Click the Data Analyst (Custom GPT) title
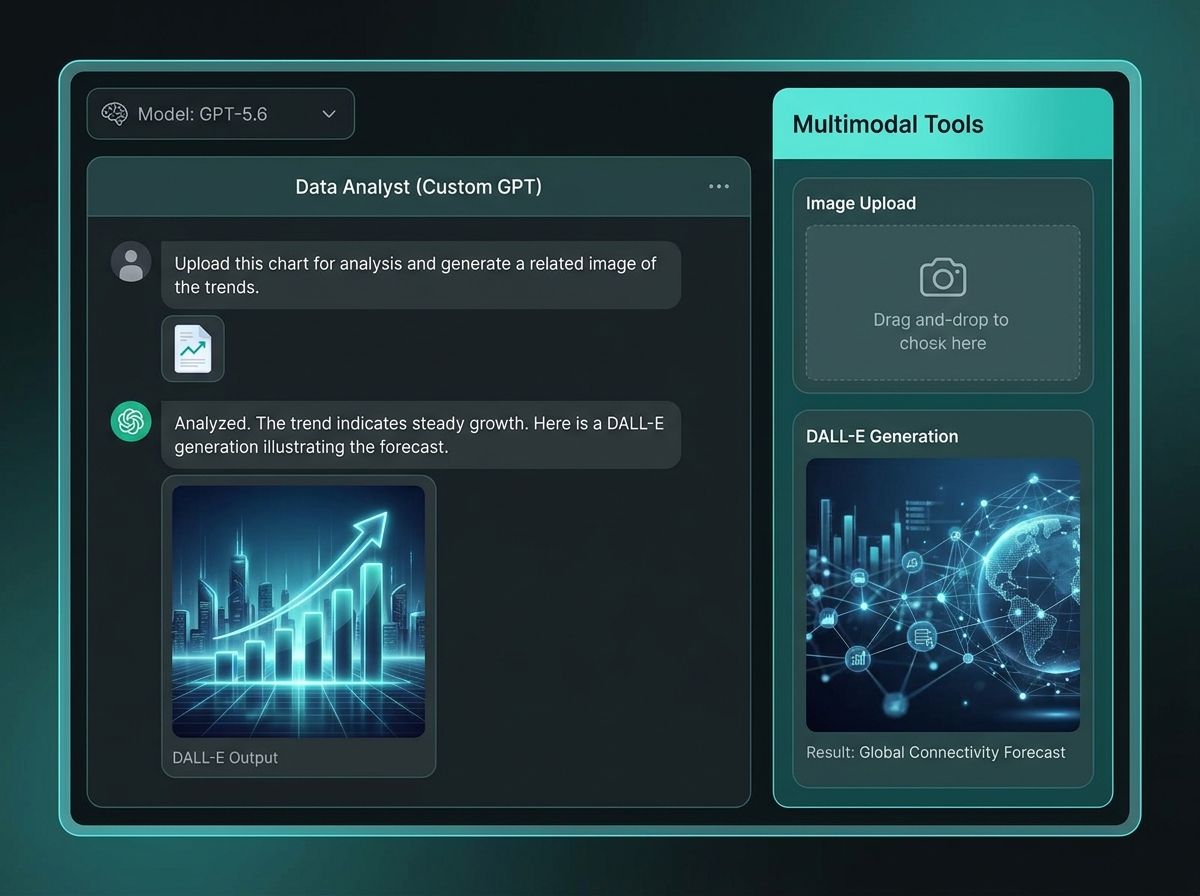Image resolution: width=1200 pixels, height=896 pixels. click(418, 186)
